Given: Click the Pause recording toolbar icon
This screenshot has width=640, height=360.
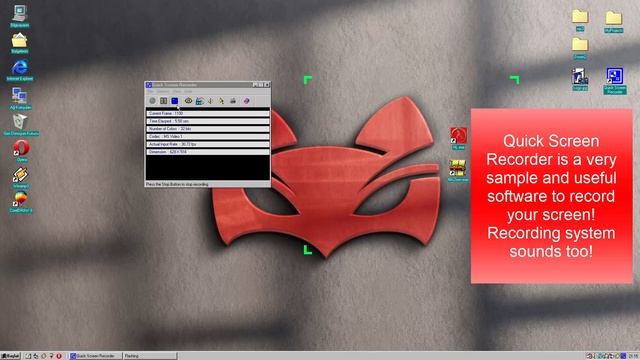Looking at the screenshot, I should [163, 101].
